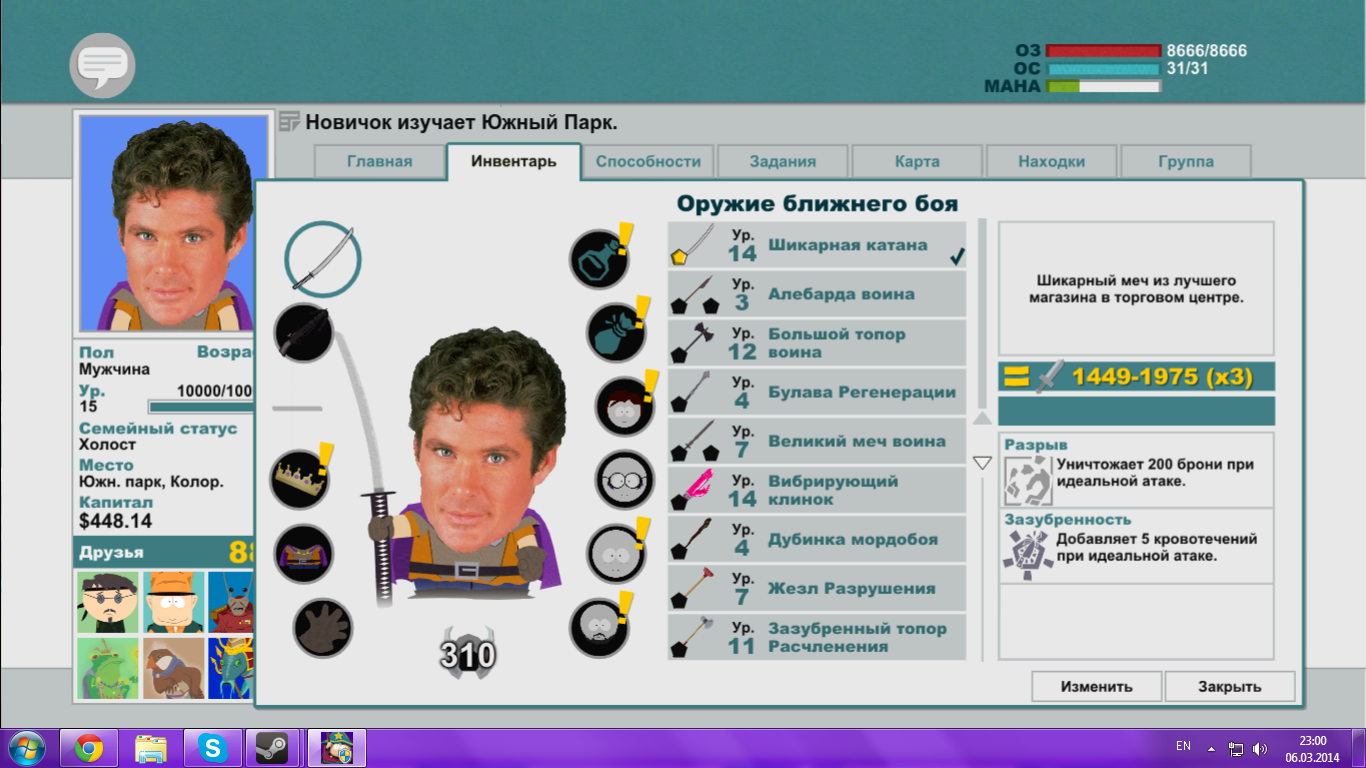
Task: Select the equipped katana melee weapon slot
Action: click(x=322, y=259)
